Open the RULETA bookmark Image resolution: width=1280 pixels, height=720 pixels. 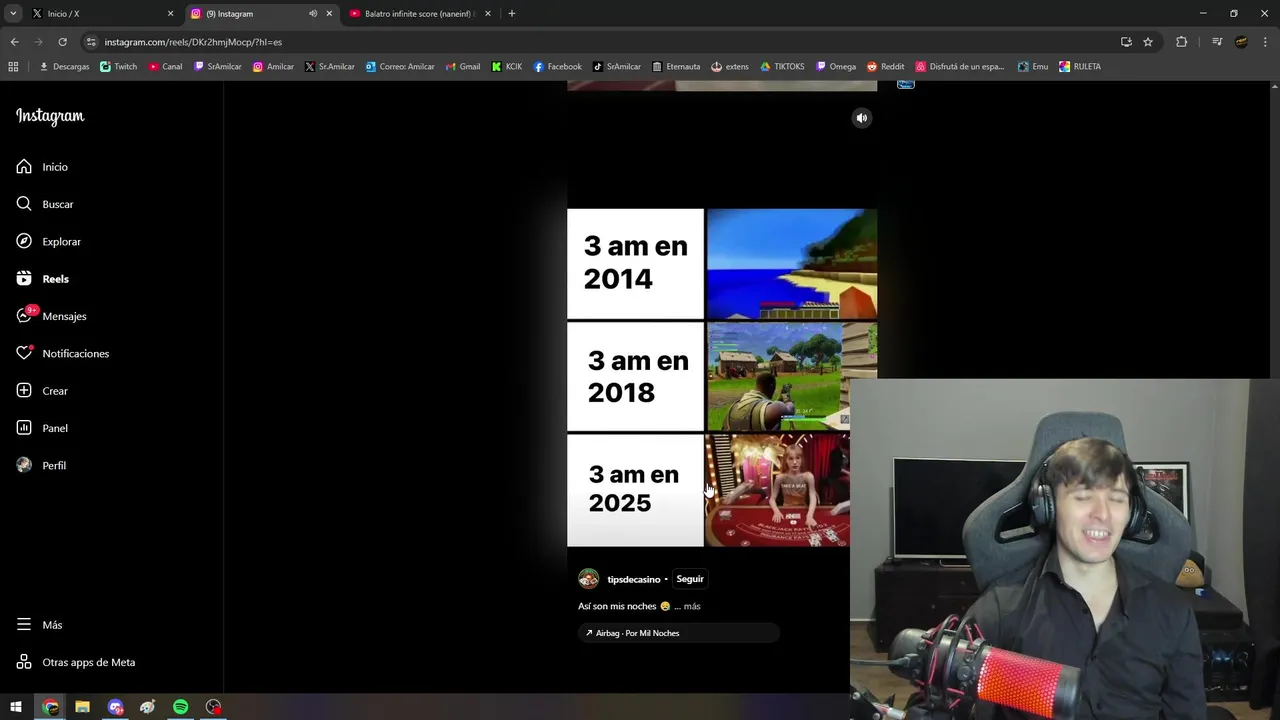[1080, 67]
